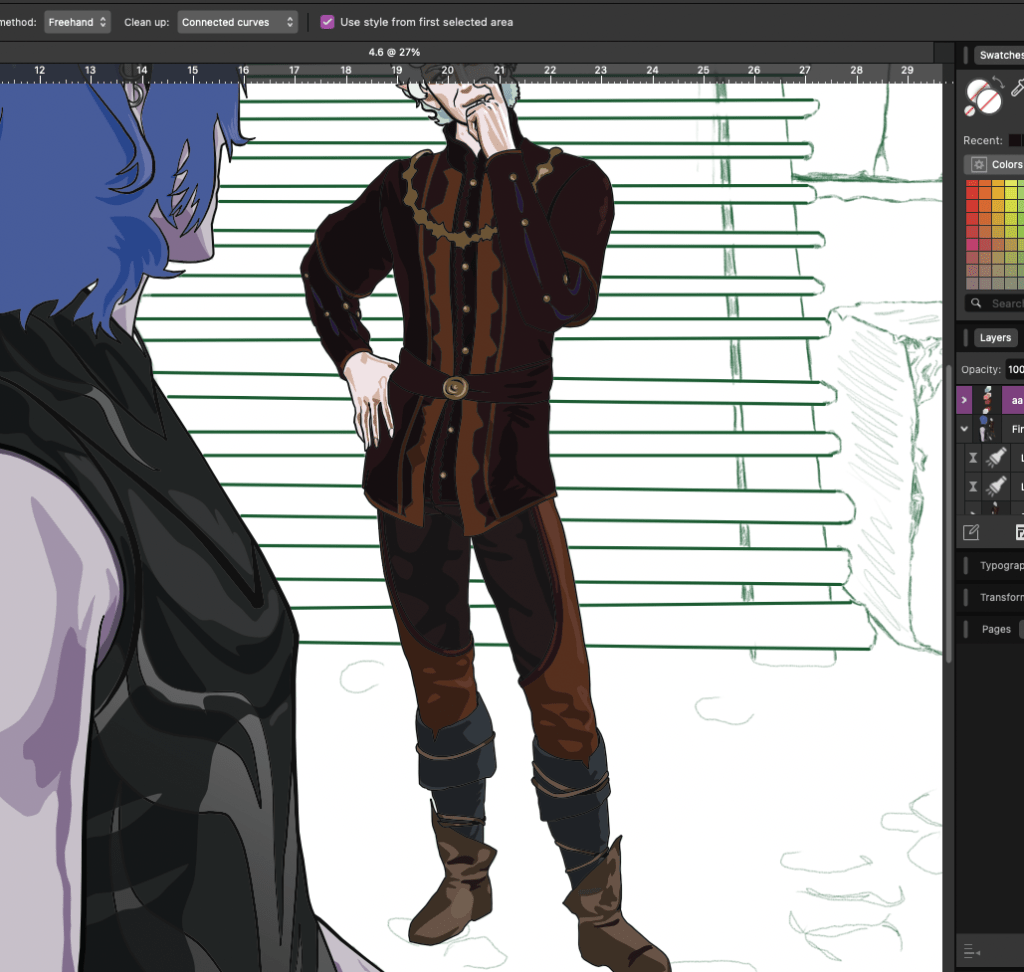Open the Connected curves clean up dropdown
This screenshot has width=1024, height=972.
[x=238, y=22]
